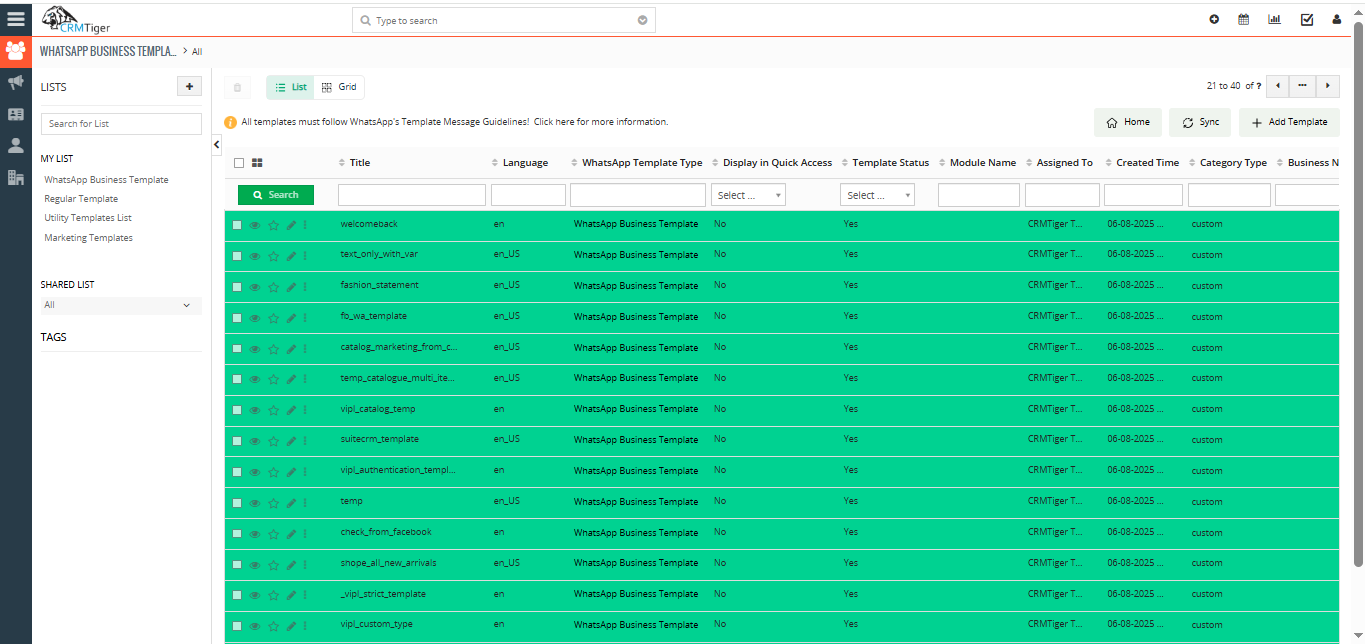Screen dimensions: 1365x644
Task: Star the check_from_facebook row
Action: (x=273, y=533)
